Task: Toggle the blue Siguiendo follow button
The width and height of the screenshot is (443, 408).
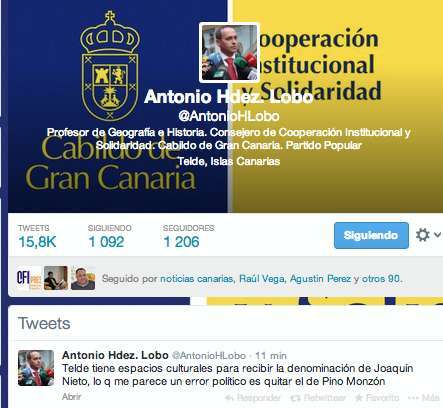Action: pos(371,235)
